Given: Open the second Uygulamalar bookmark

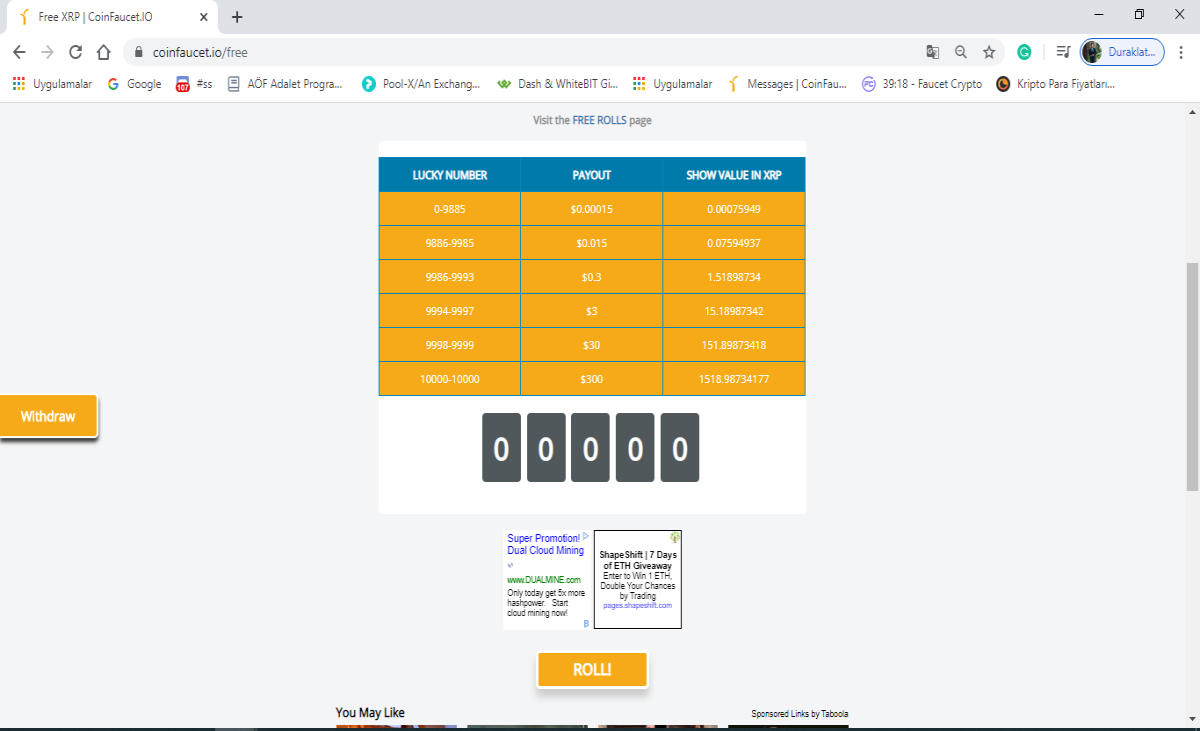Looking at the screenshot, I should coord(673,84).
